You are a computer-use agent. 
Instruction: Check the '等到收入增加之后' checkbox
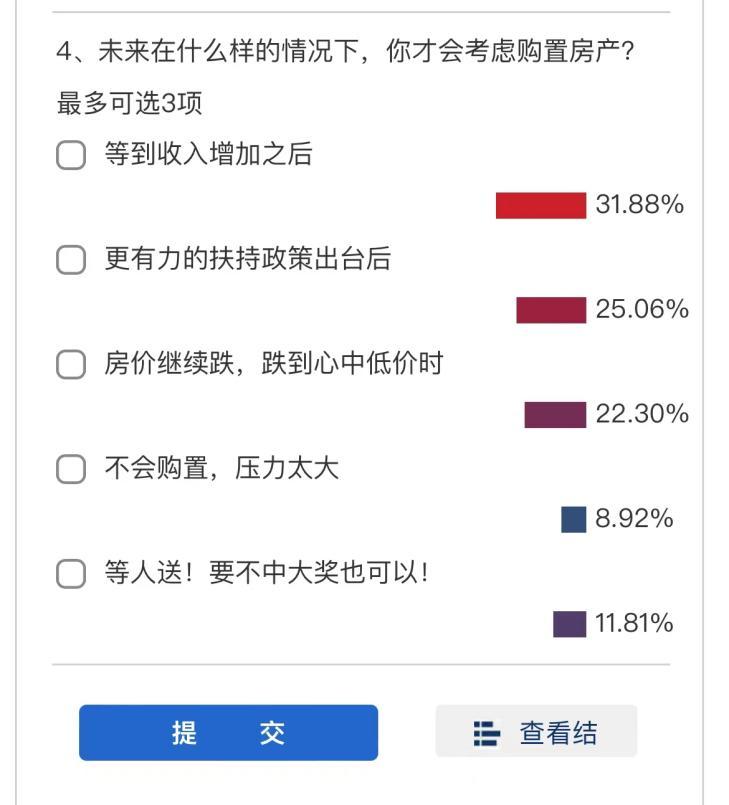click(x=71, y=155)
